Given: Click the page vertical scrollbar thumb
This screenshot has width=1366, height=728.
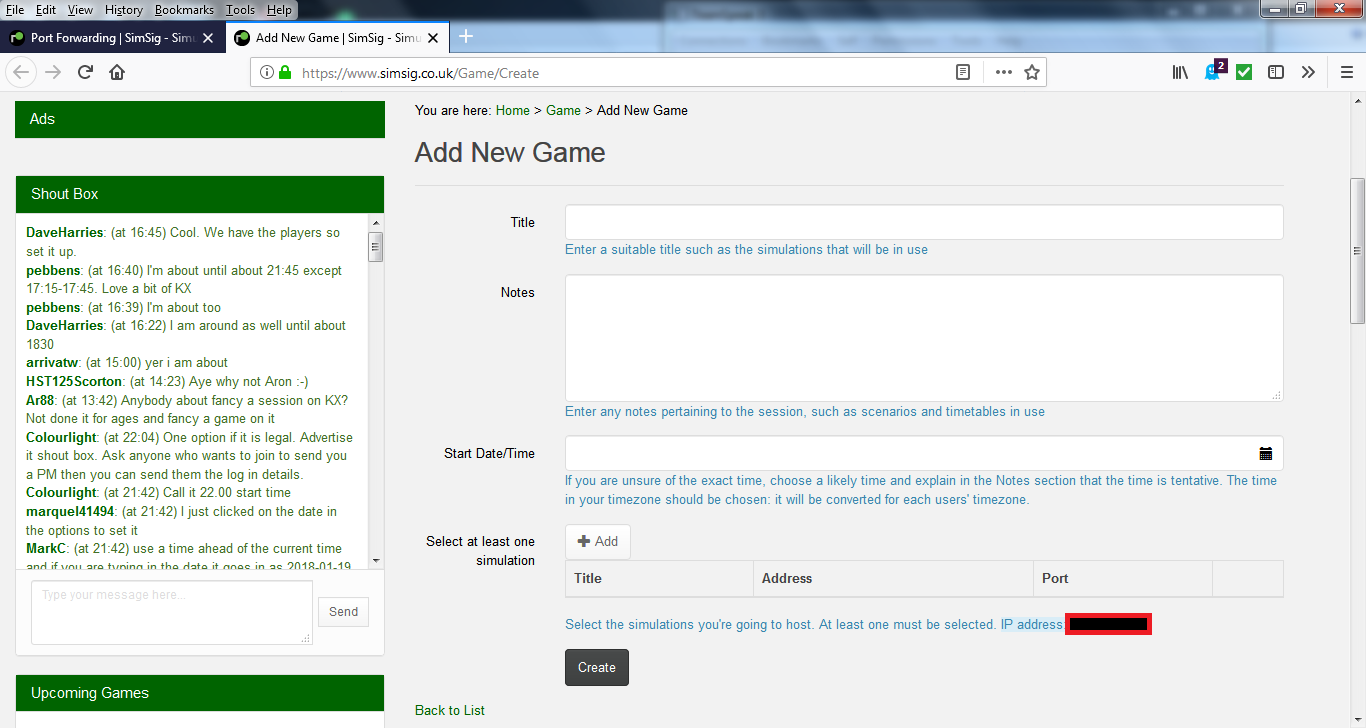Looking at the screenshot, I should pos(1358,251).
